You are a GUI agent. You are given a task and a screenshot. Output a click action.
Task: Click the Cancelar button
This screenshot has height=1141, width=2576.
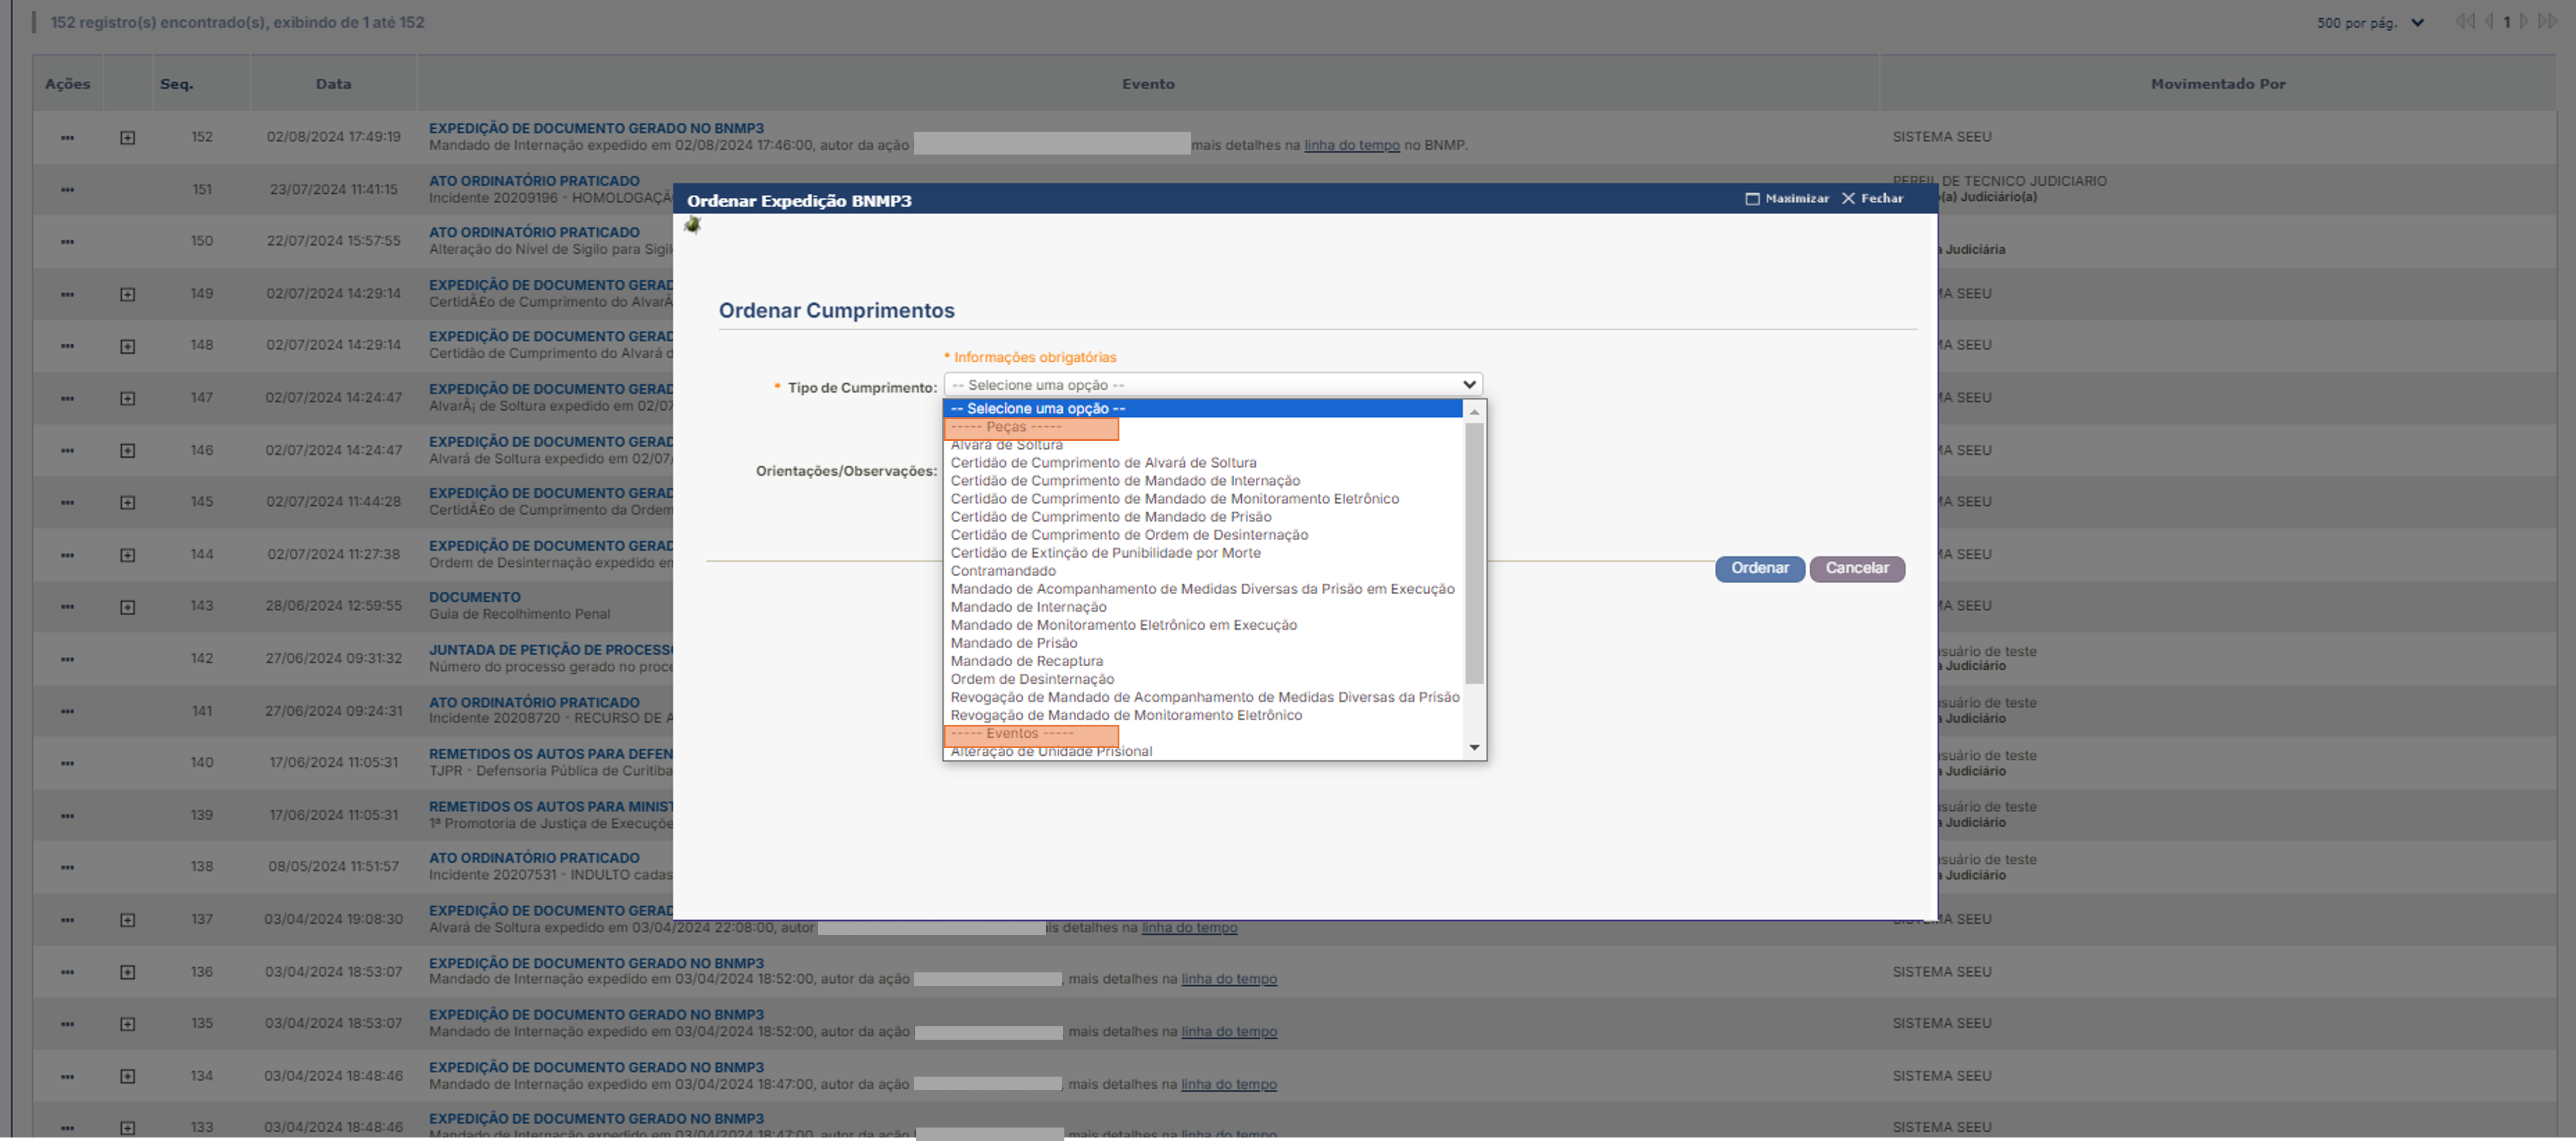(1857, 569)
